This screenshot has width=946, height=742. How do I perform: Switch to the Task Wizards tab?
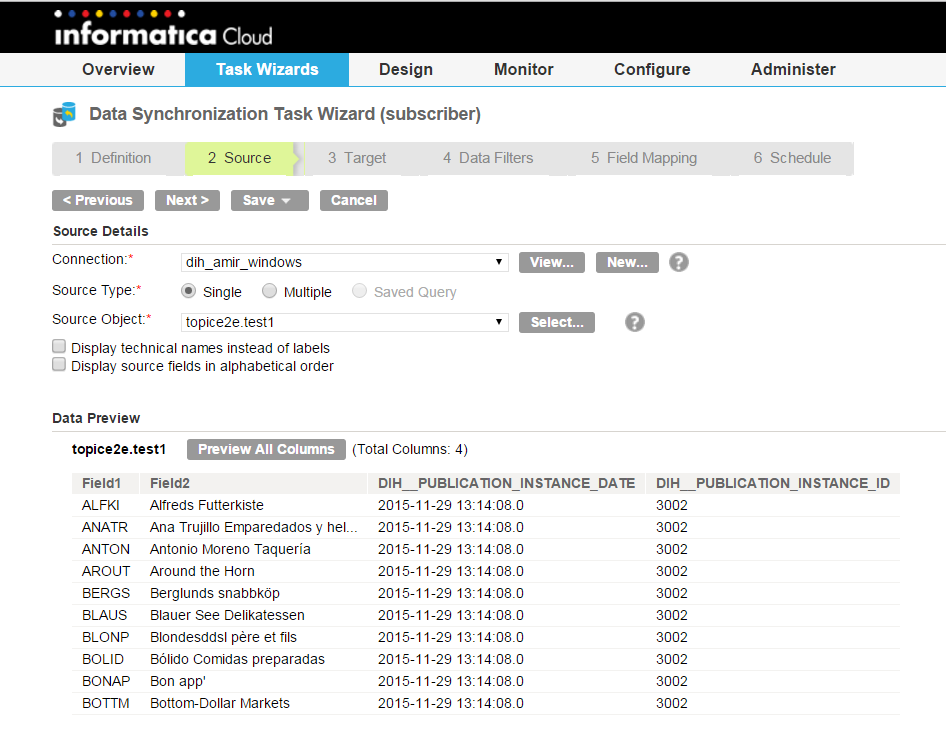pyautogui.click(x=267, y=69)
